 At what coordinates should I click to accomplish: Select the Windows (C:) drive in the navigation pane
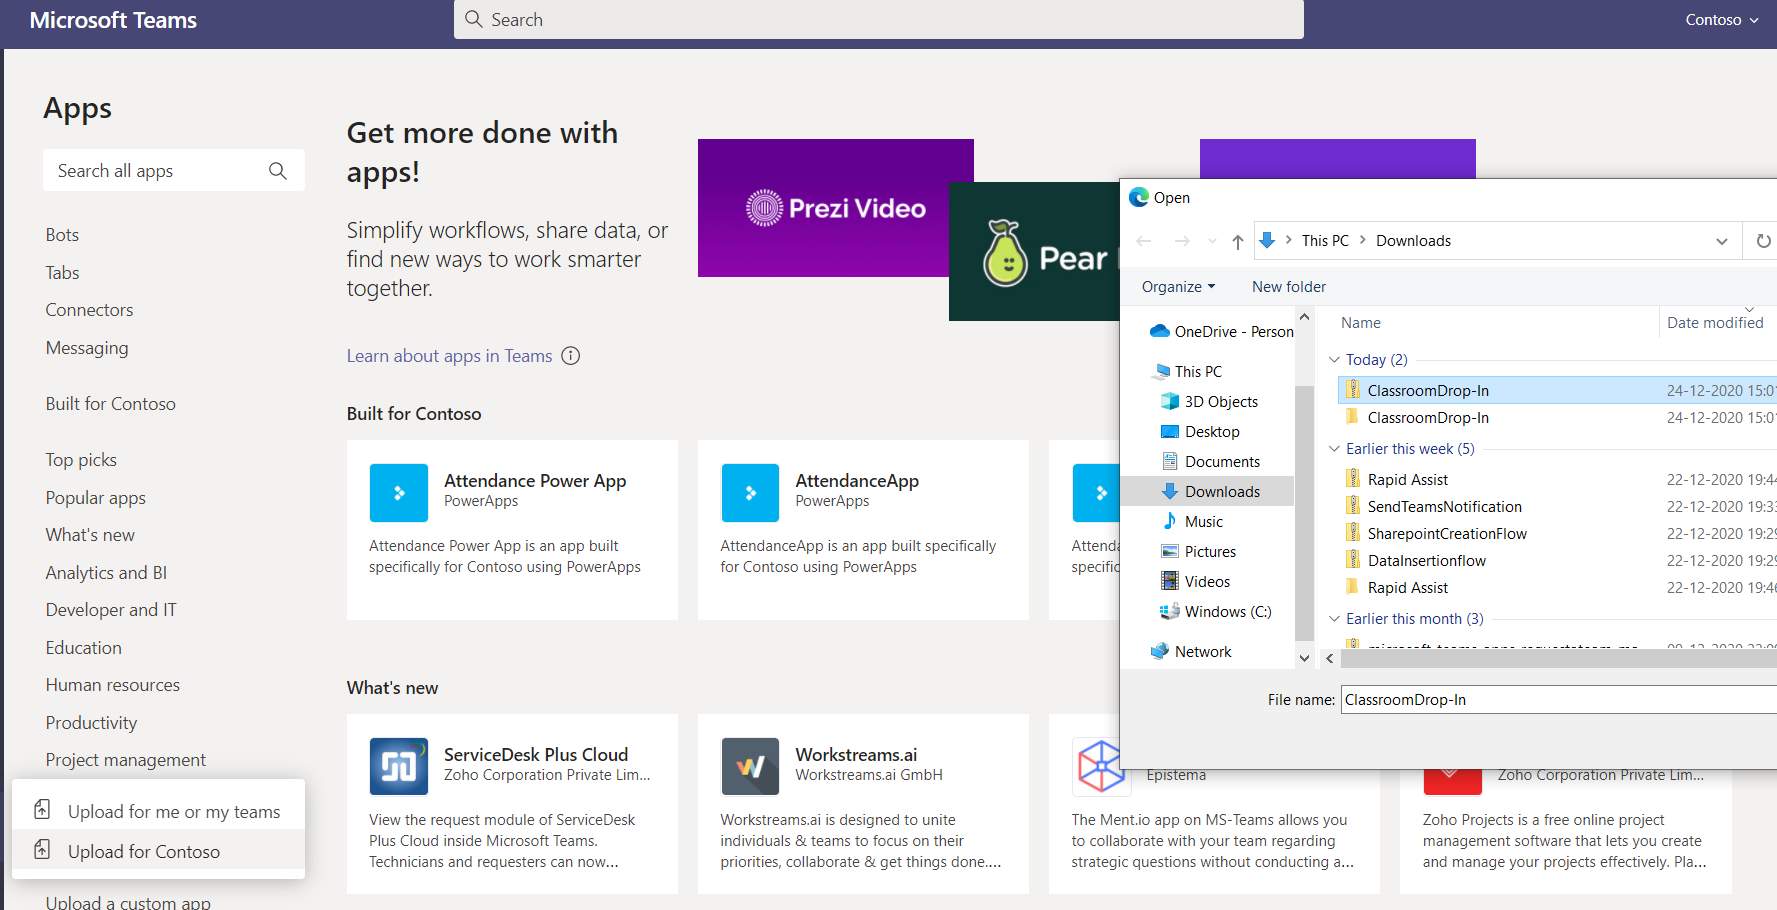point(1215,612)
